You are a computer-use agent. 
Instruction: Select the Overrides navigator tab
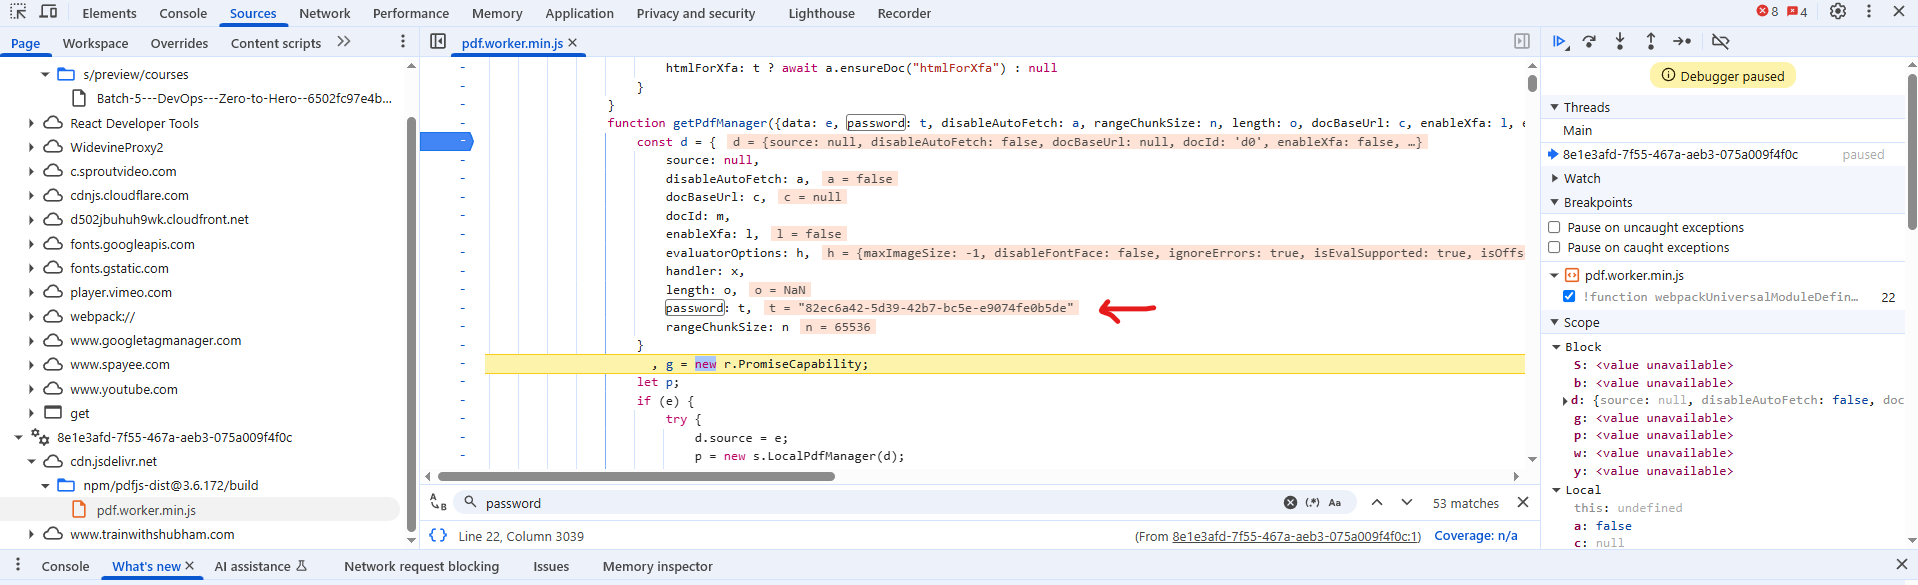point(179,43)
